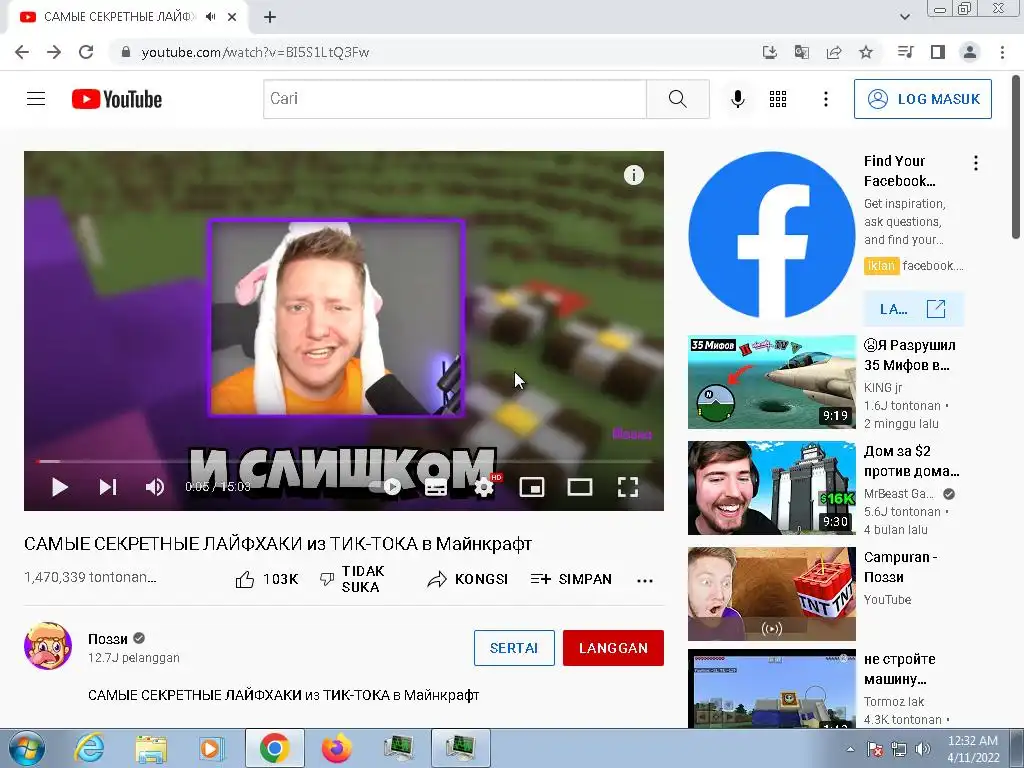Subscribe using LANGGAN button
Screen dimensions: 1024x768
(613, 648)
